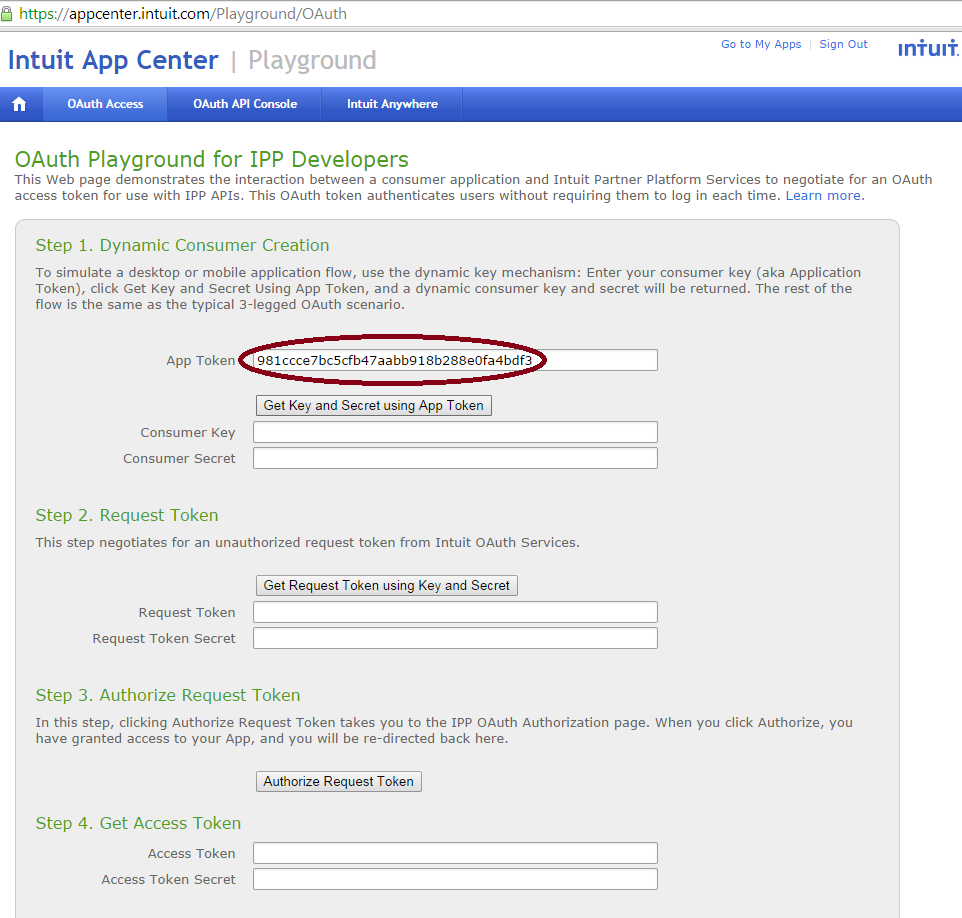Click the Intuit App Center title
Viewport: 962px width, 918px height.
click(x=113, y=60)
